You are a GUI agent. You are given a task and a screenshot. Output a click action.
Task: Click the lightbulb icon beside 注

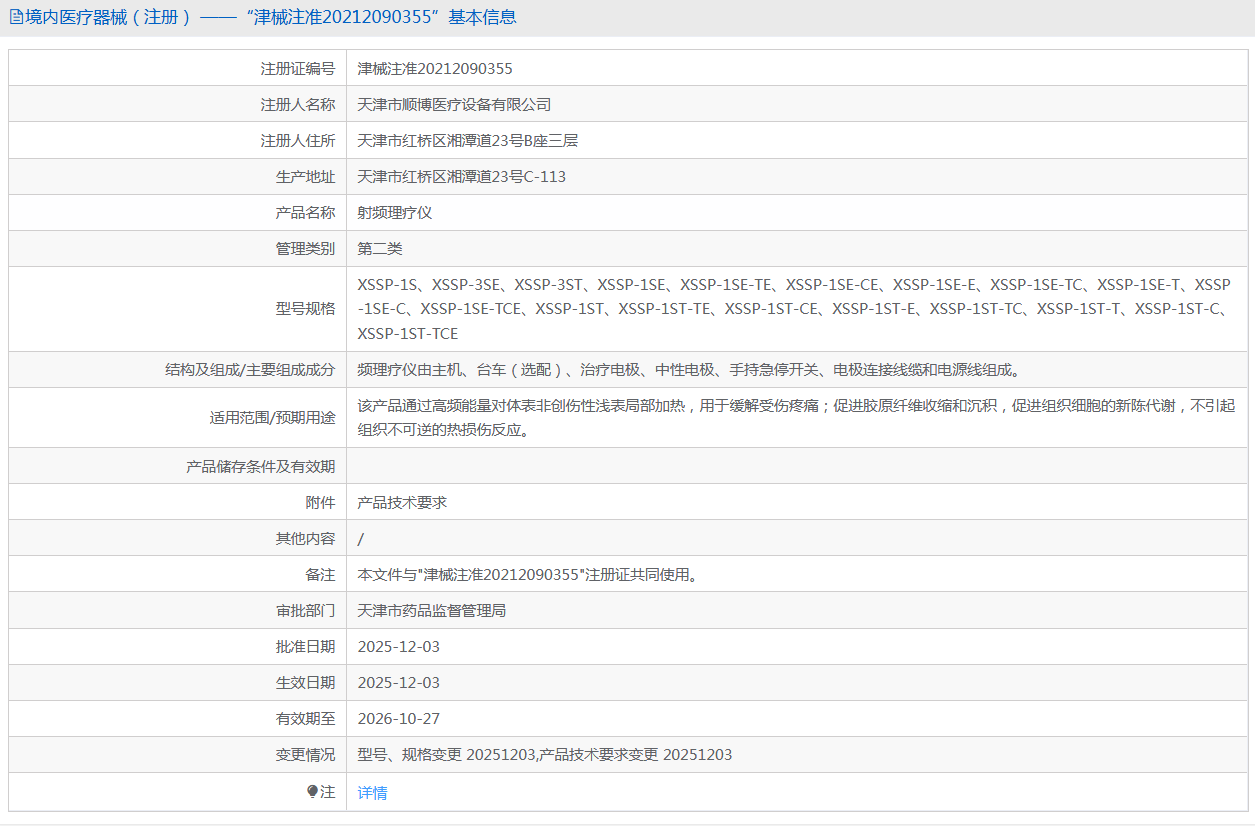[x=312, y=791]
